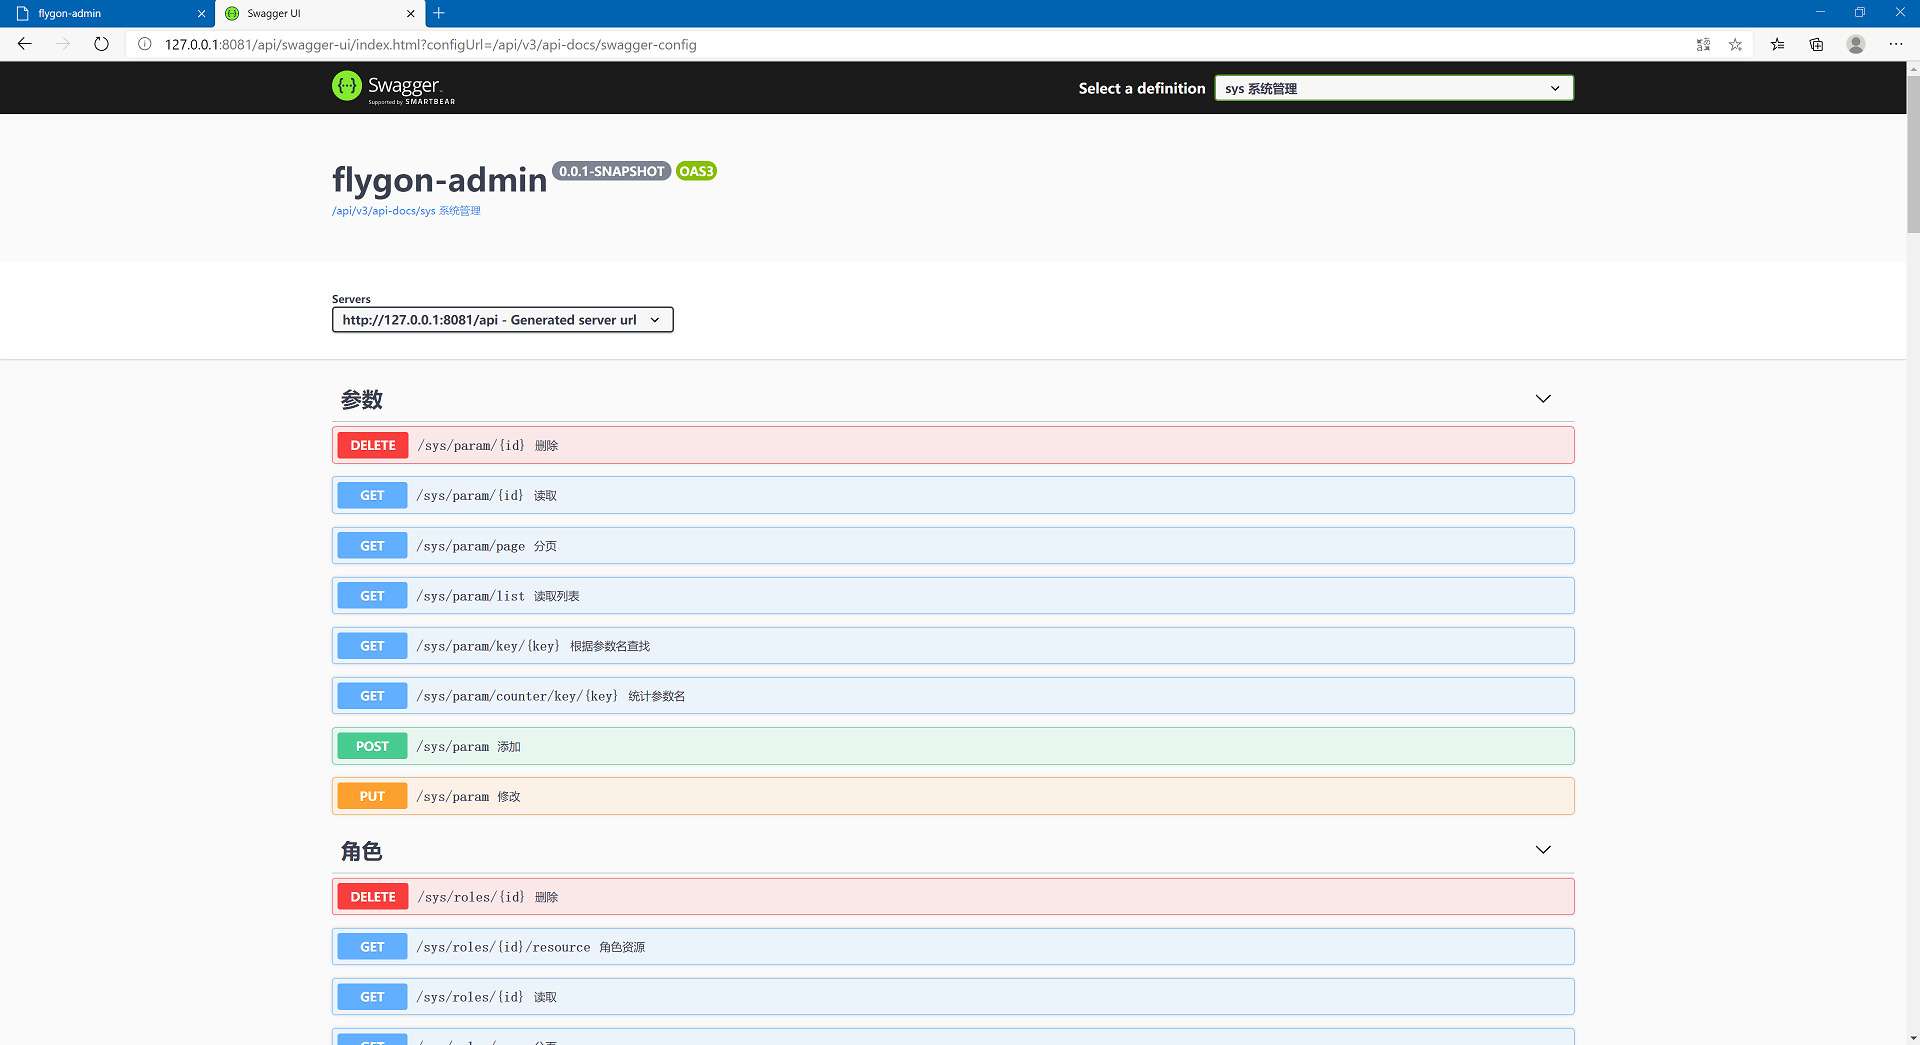Open the browser profile avatar
This screenshot has height=1045, width=1920.
click(1856, 44)
